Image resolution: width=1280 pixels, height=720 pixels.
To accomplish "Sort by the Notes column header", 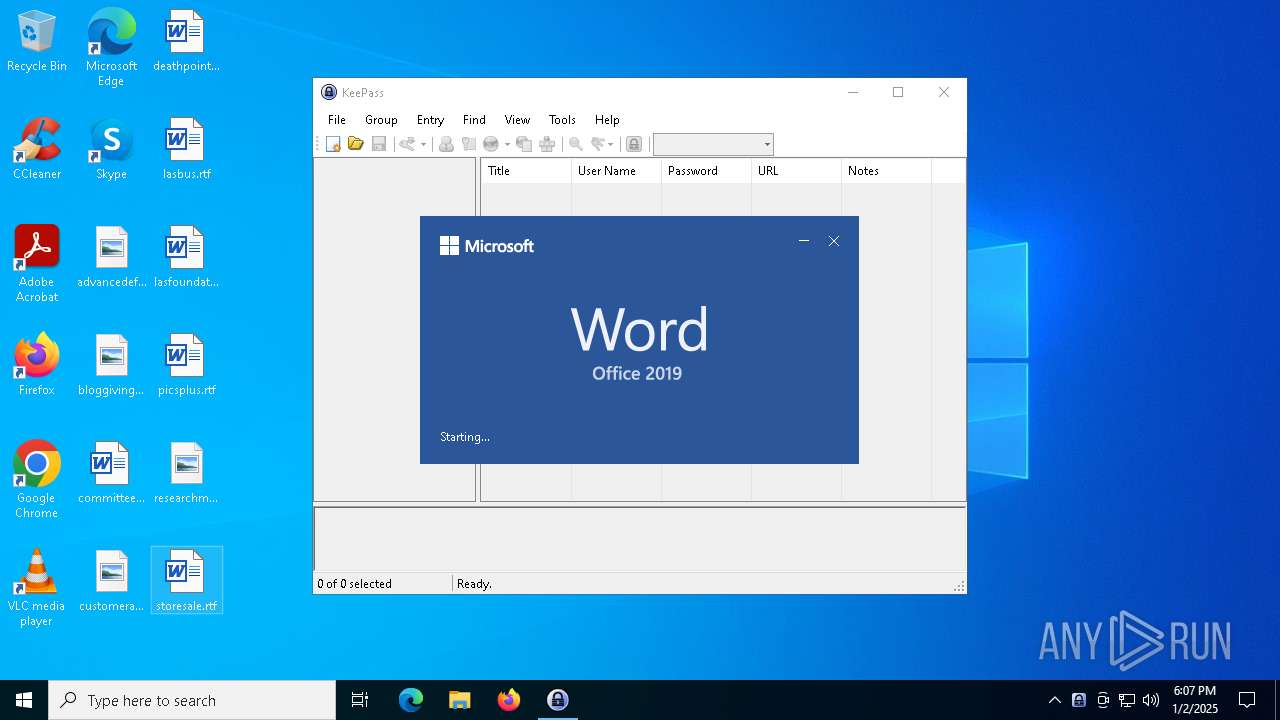I will [886, 171].
